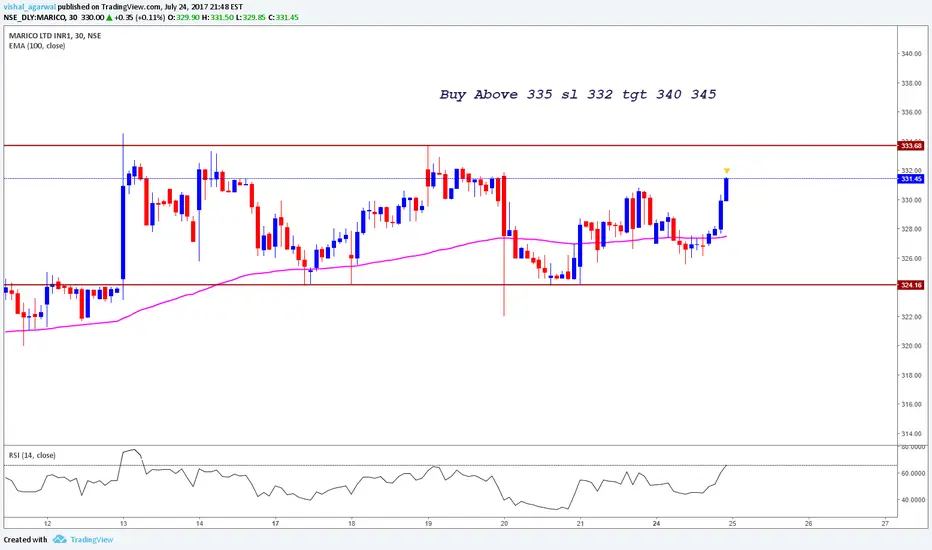Click date label 26 on time axis
Screen dimensions: 932x550
808,524
